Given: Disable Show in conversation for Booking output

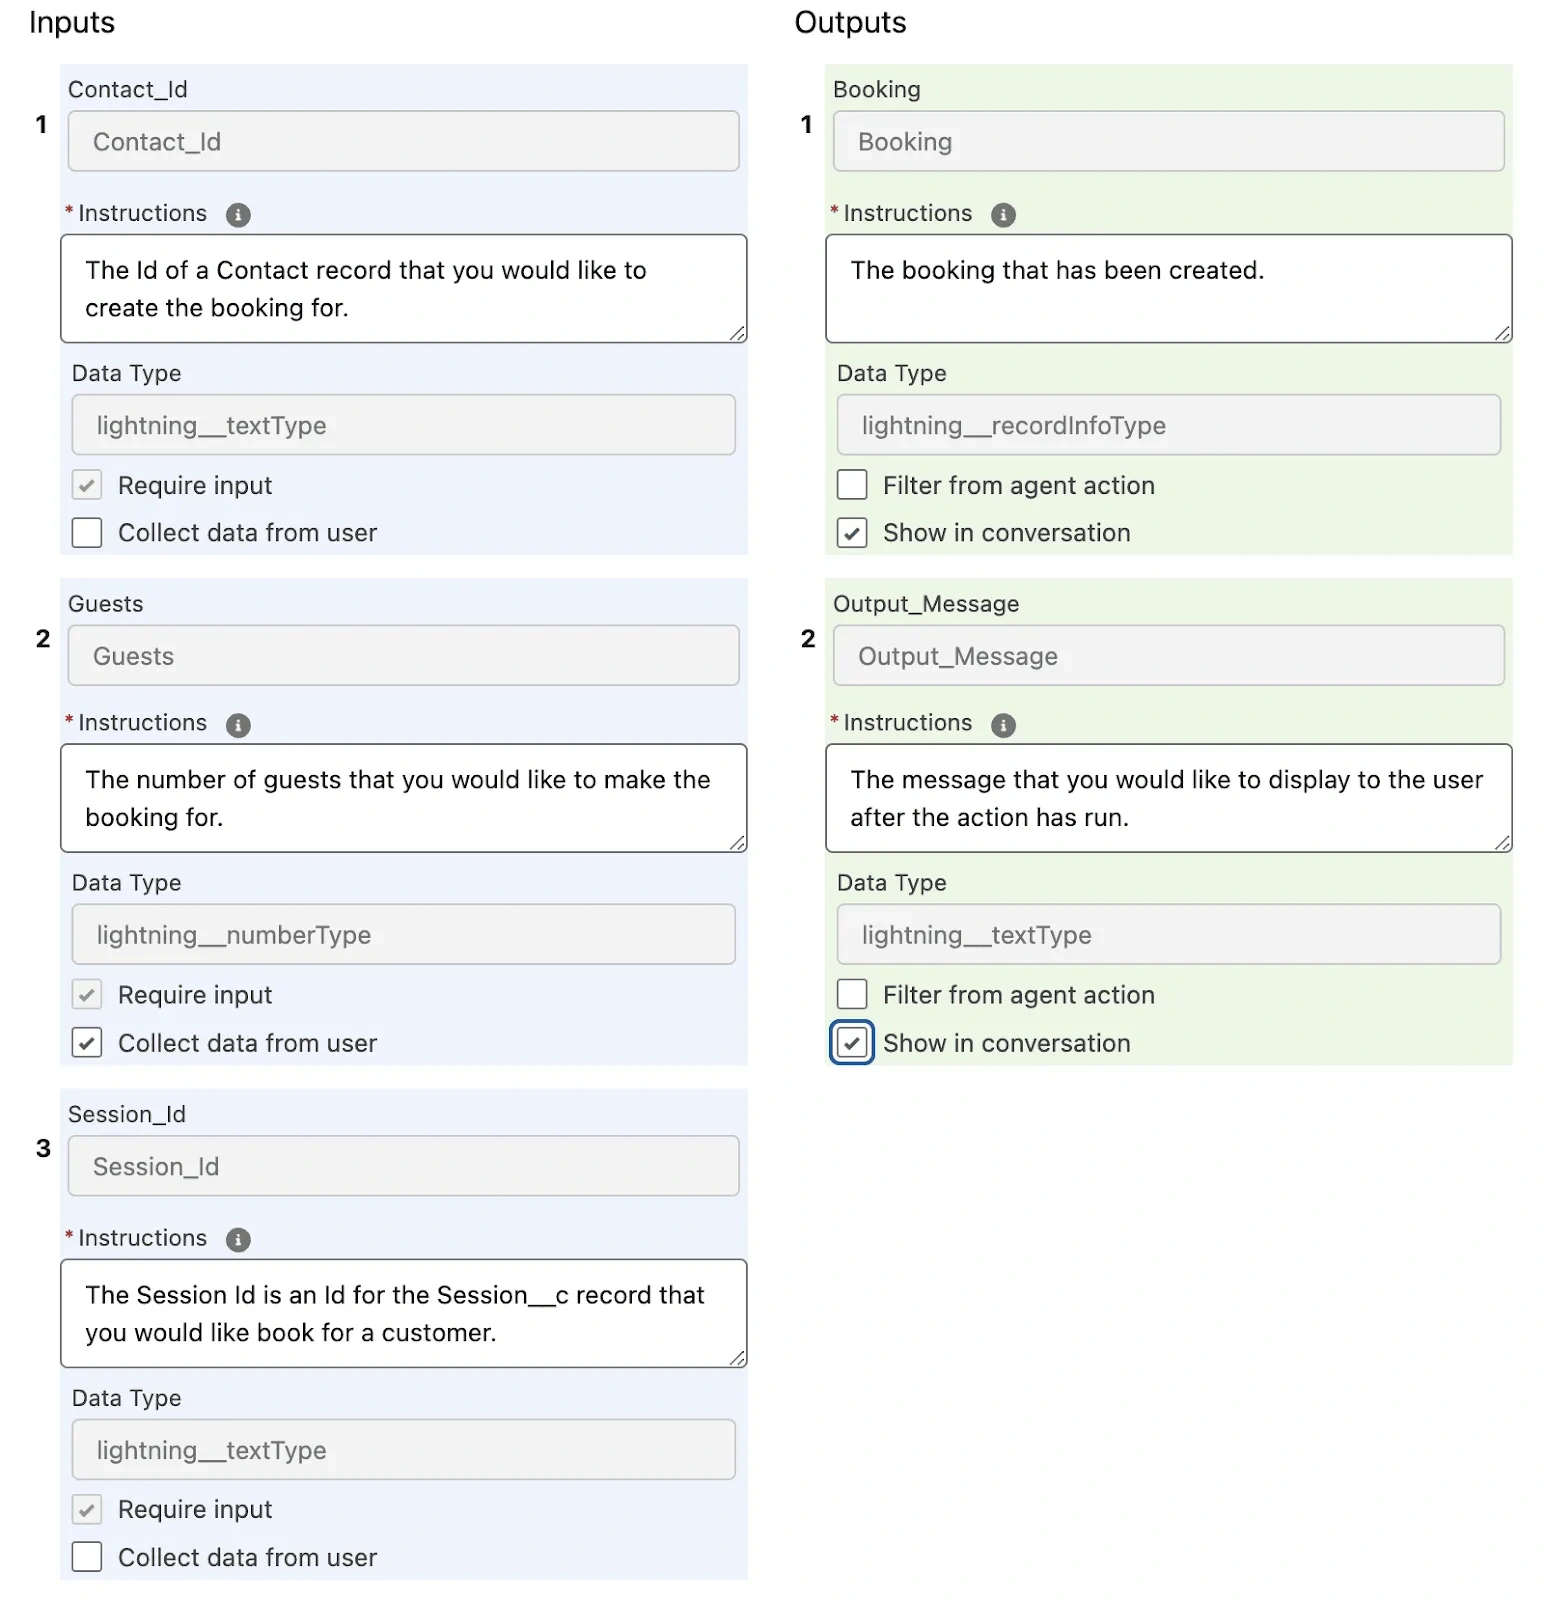Looking at the screenshot, I should [851, 532].
